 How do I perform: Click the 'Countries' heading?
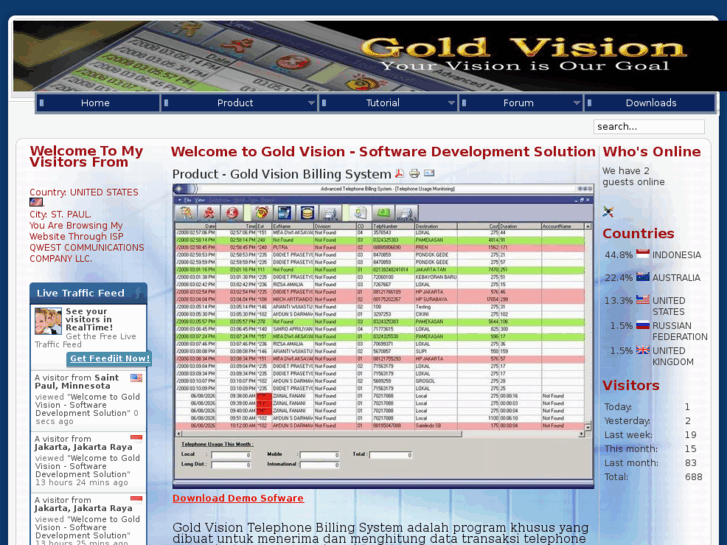click(x=638, y=233)
